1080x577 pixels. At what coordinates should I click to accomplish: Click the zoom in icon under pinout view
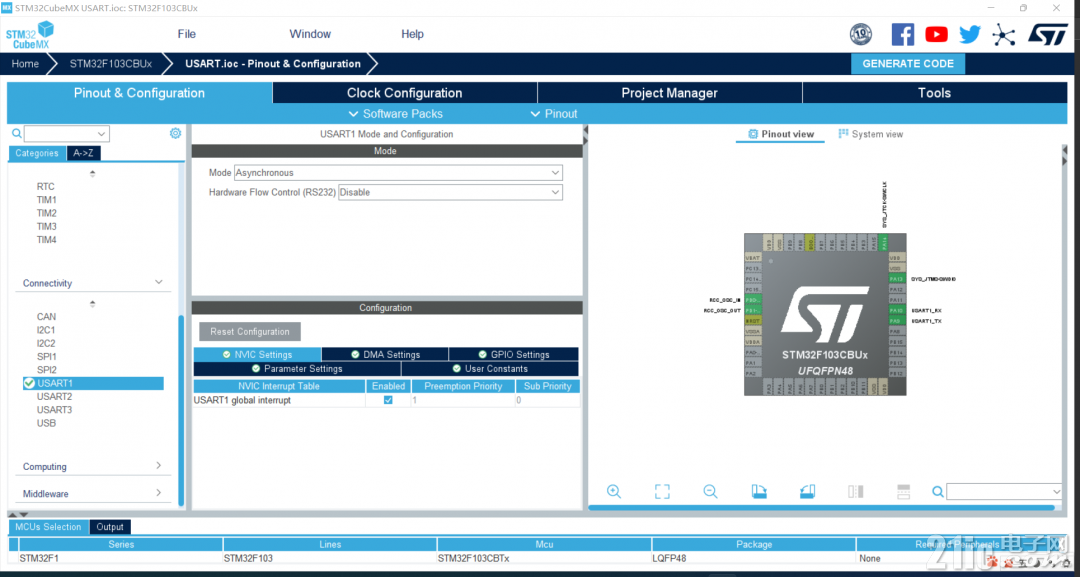[x=614, y=491]
